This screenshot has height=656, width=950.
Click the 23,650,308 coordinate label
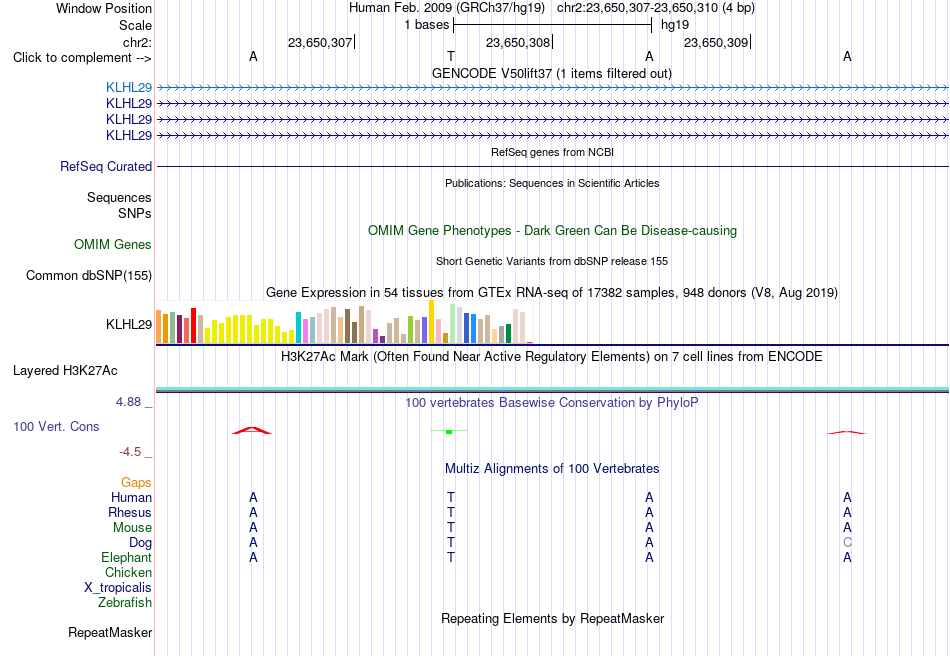coord(518,43)
